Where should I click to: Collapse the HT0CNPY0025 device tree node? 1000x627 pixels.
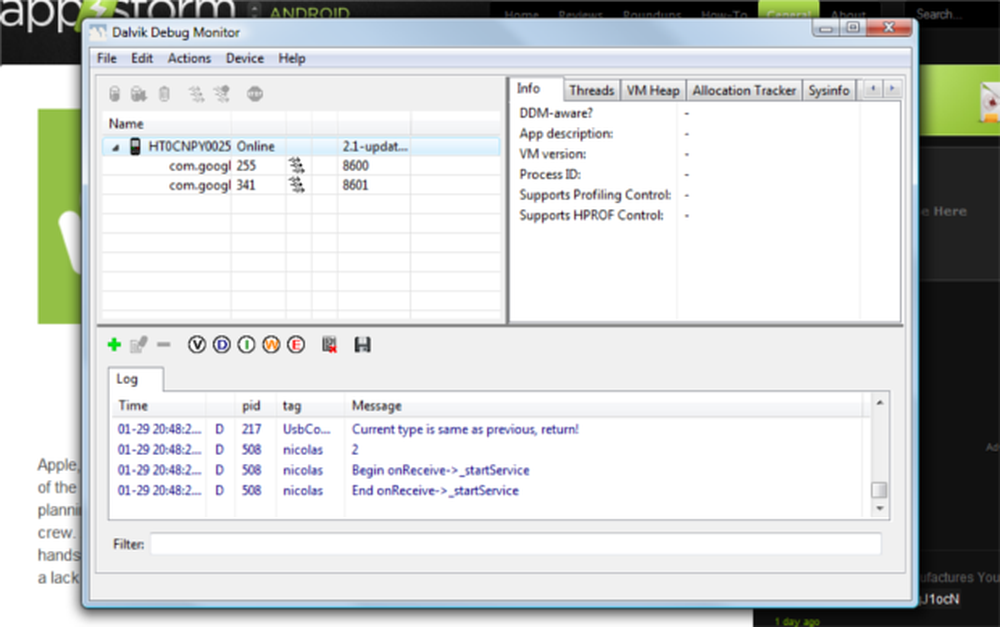click(115, 147)
